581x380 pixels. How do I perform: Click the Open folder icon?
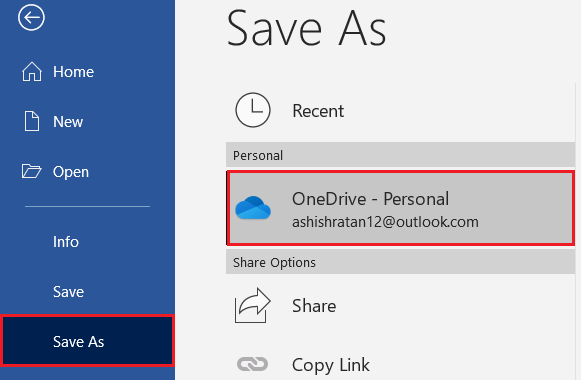tap(31, 171)
